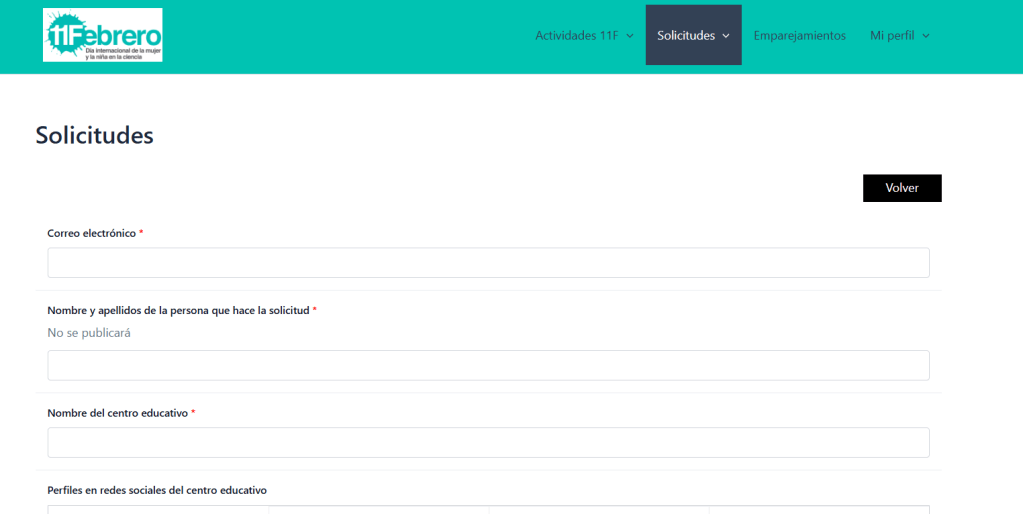The width and height of the screenshot is (1023, 514).
Task: Click the Correo electrónico label
Action: [x=91, y=233]
